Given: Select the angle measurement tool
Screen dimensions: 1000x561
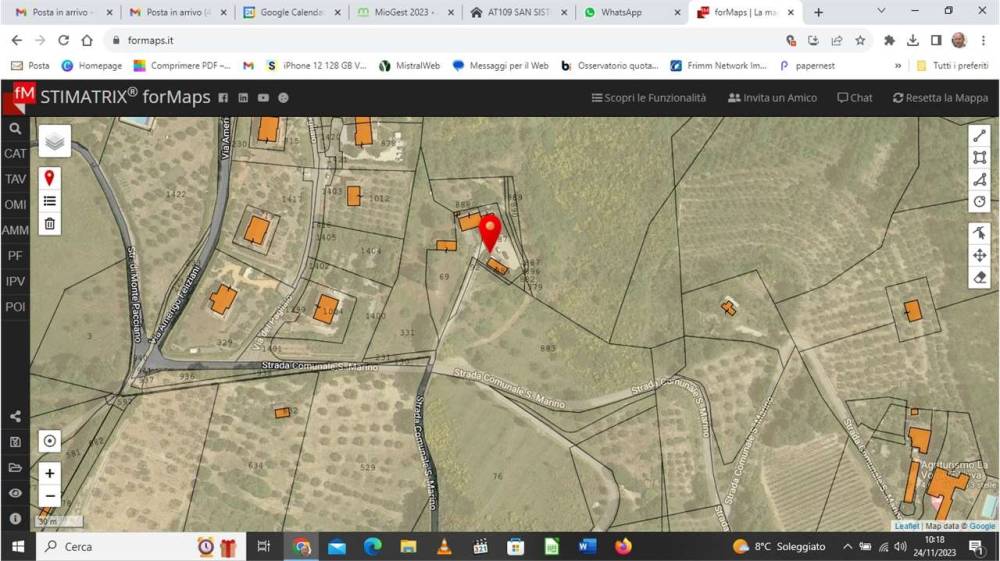Looking at the screenshot, I should (979, 180).
